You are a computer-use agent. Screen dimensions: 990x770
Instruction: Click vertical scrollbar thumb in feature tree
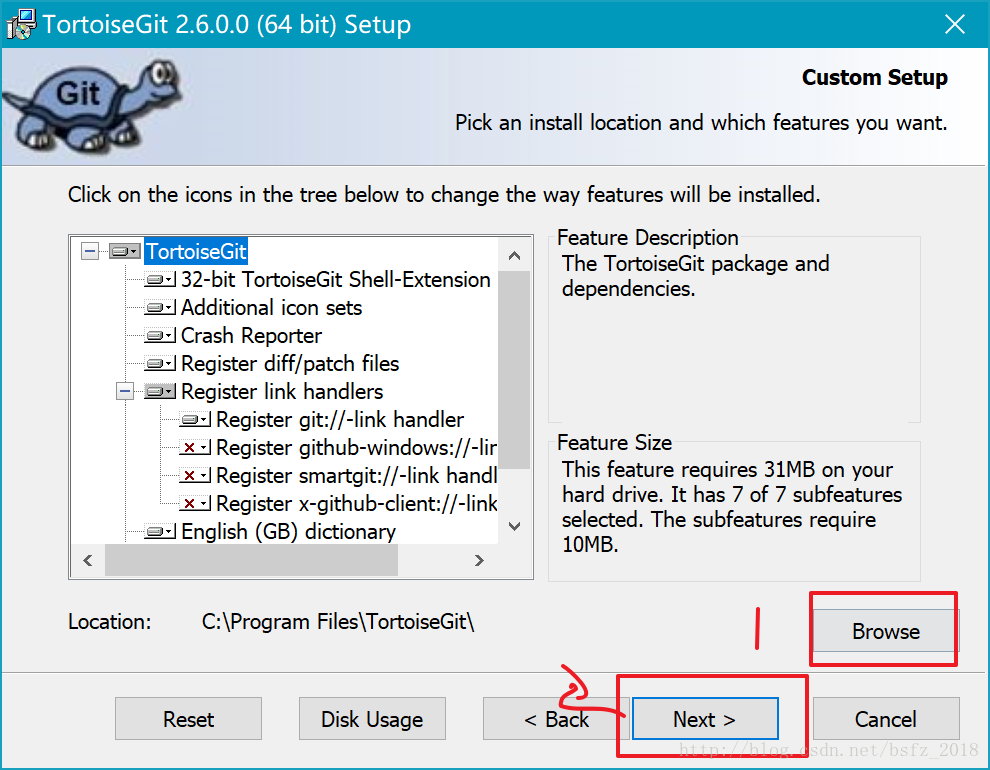515,370
